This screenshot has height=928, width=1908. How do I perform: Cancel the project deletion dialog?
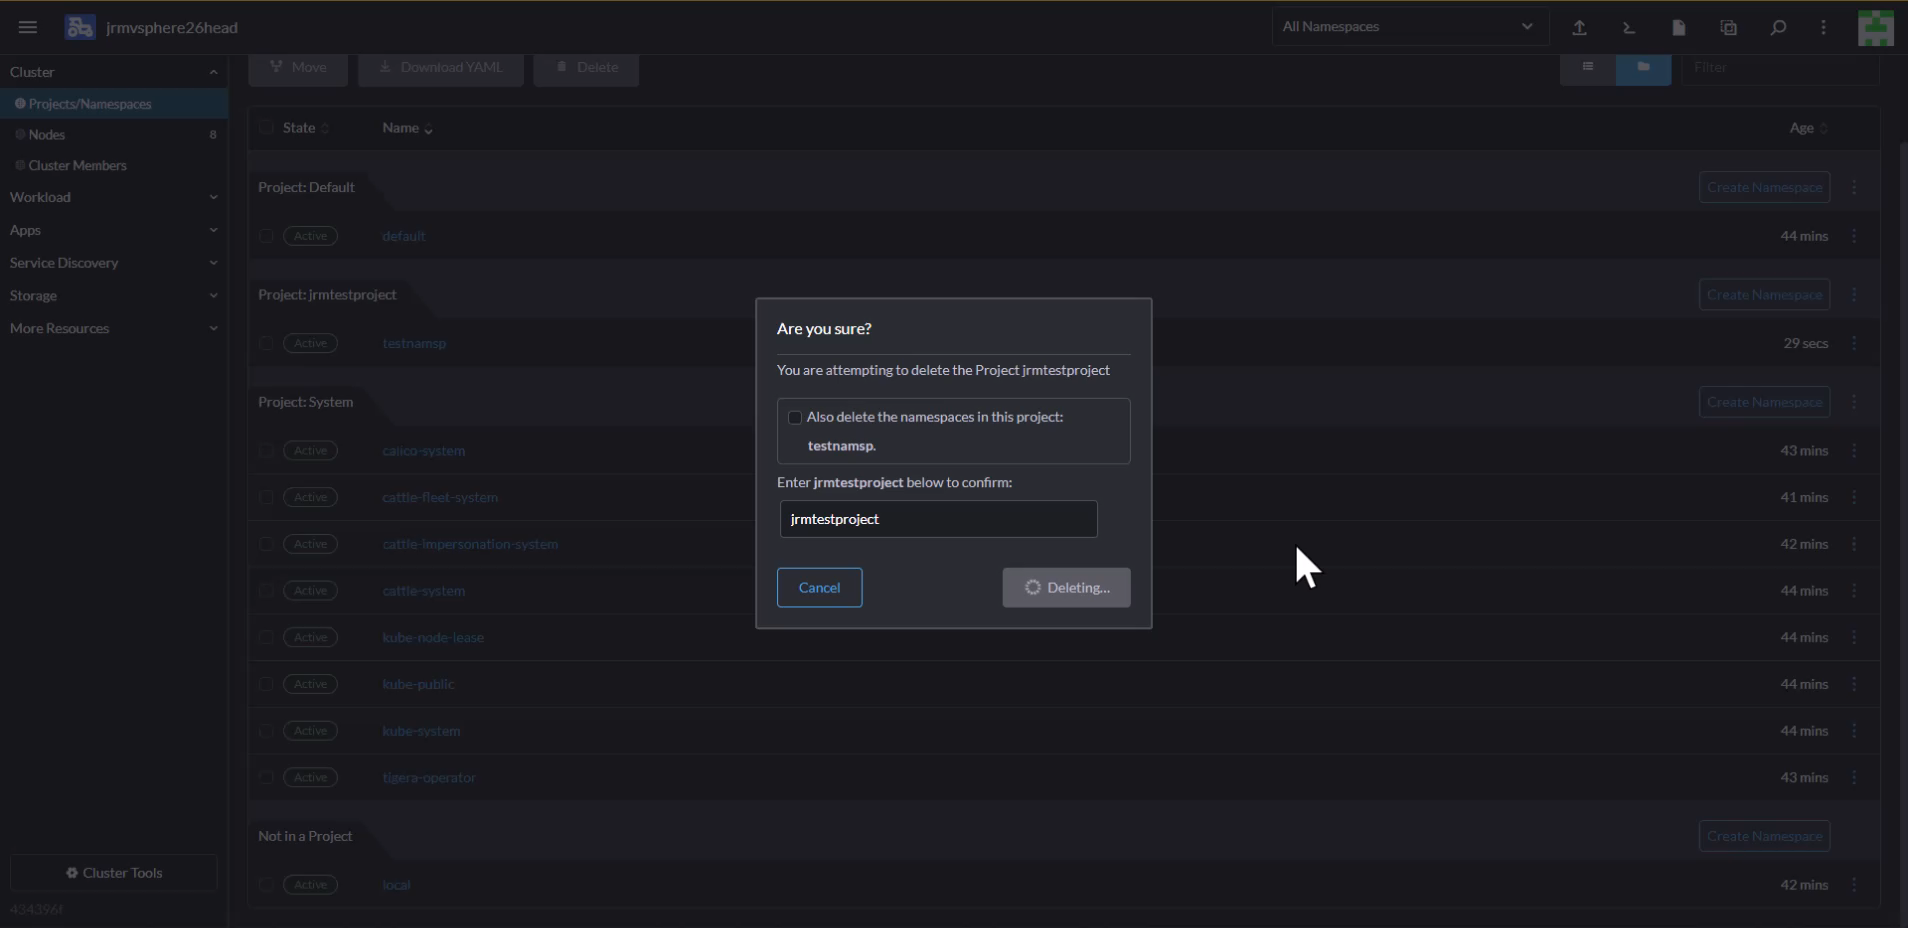pos(819,587)
